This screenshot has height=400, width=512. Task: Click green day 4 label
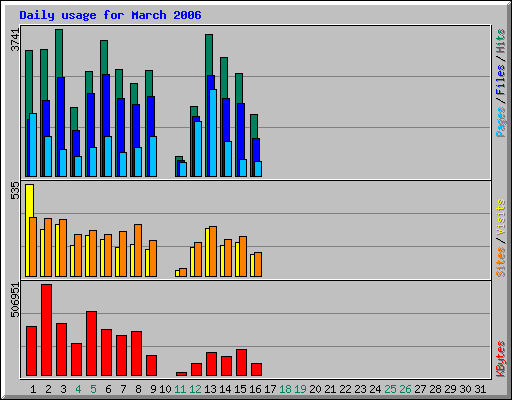[78, 389]
